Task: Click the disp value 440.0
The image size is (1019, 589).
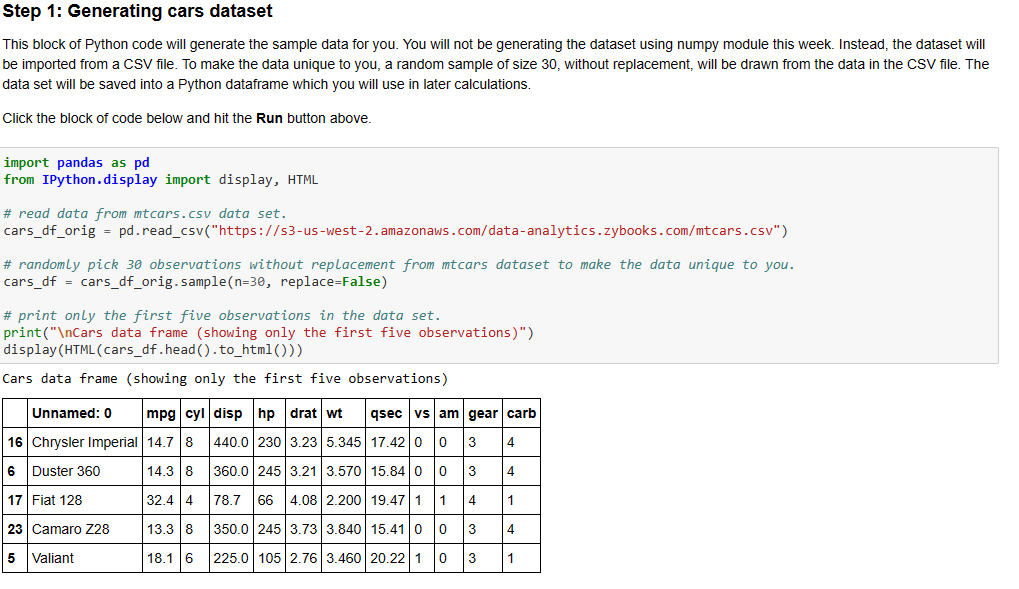Action: coord(231,442)
